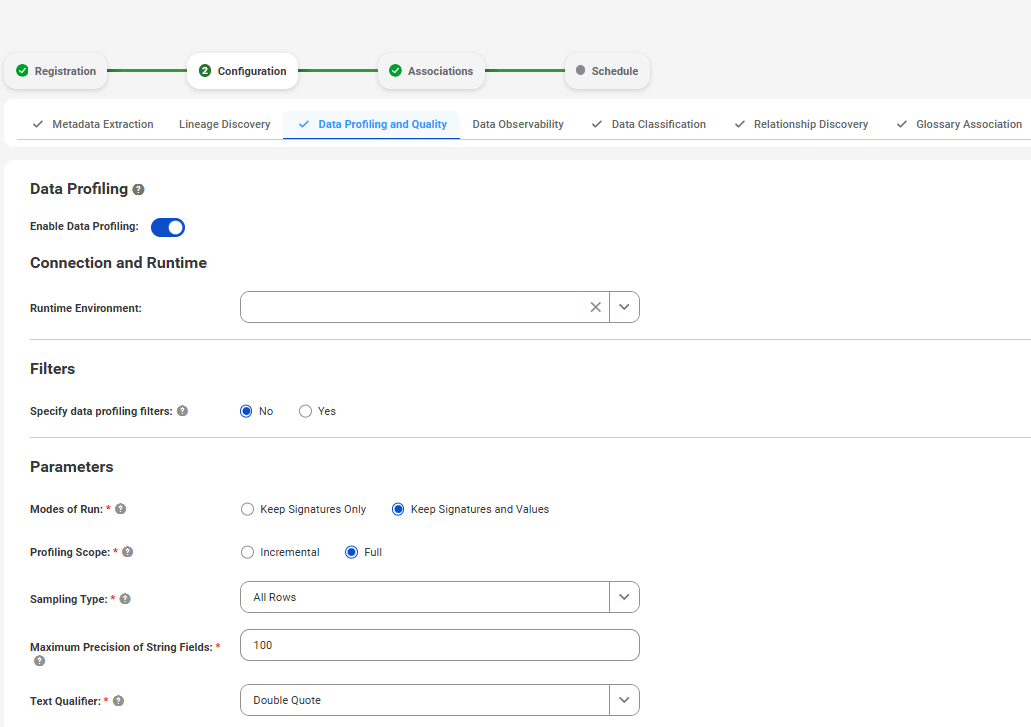Viewport: 1031px width, 727px height.
Task: Go to Registration step
Action: [x=56, y=71]
